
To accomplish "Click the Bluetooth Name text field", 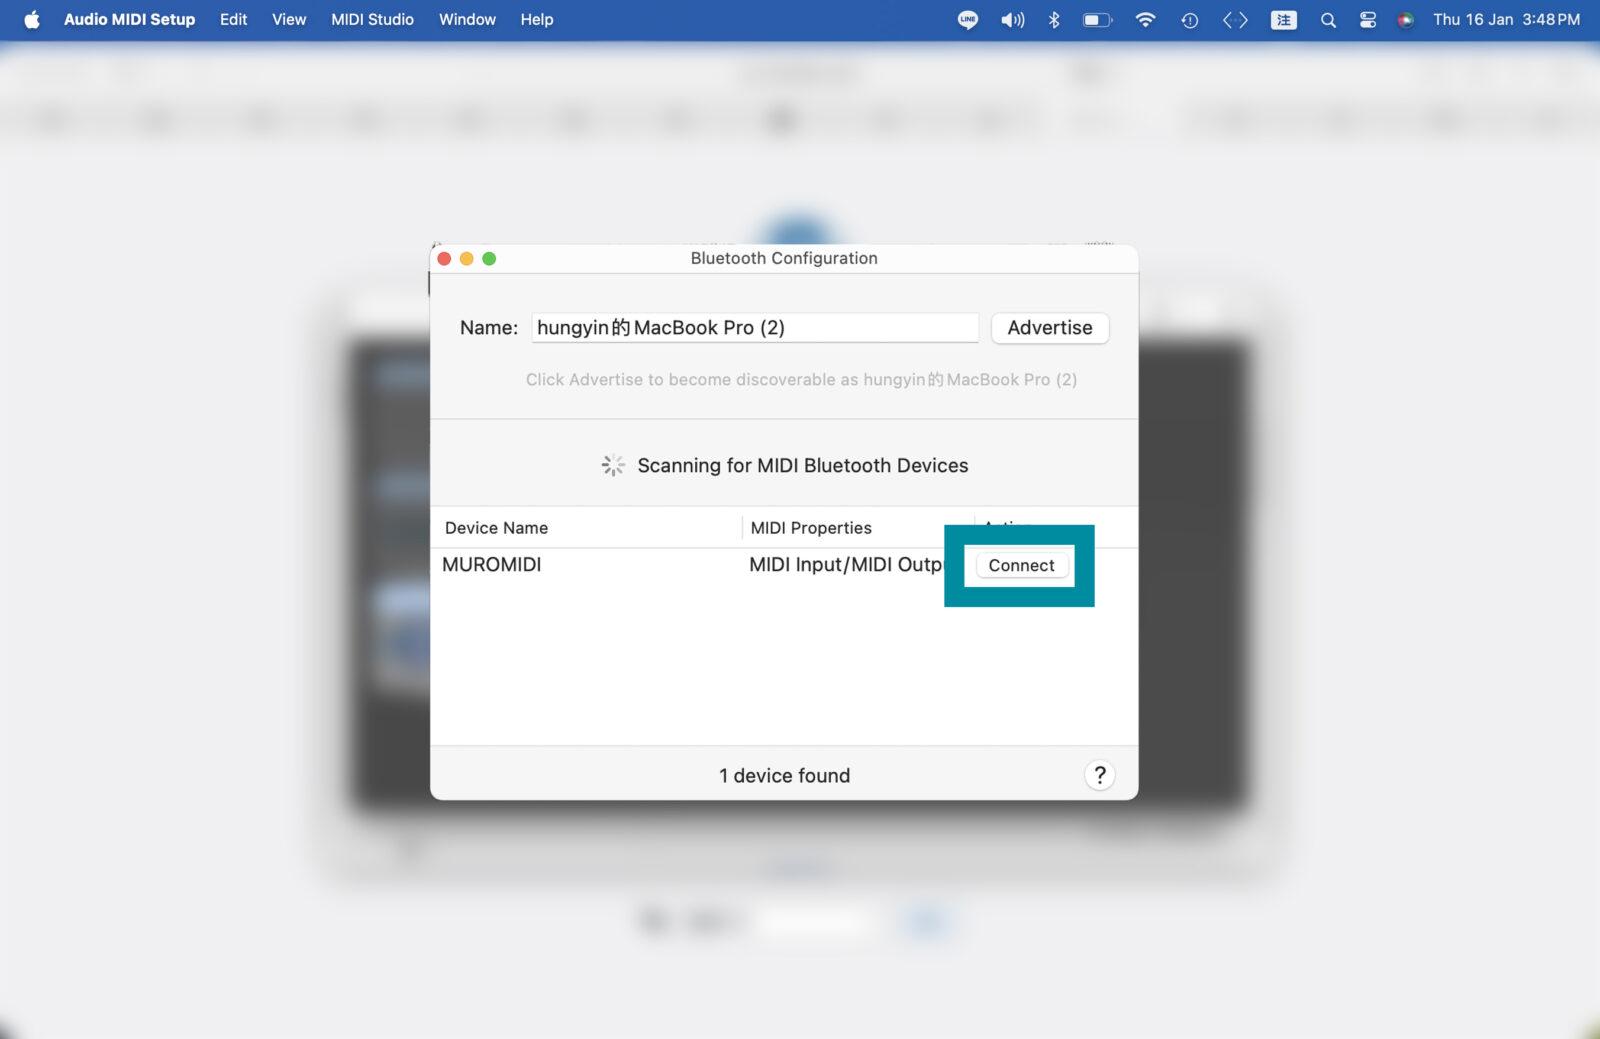I will [x=754, y=328].
